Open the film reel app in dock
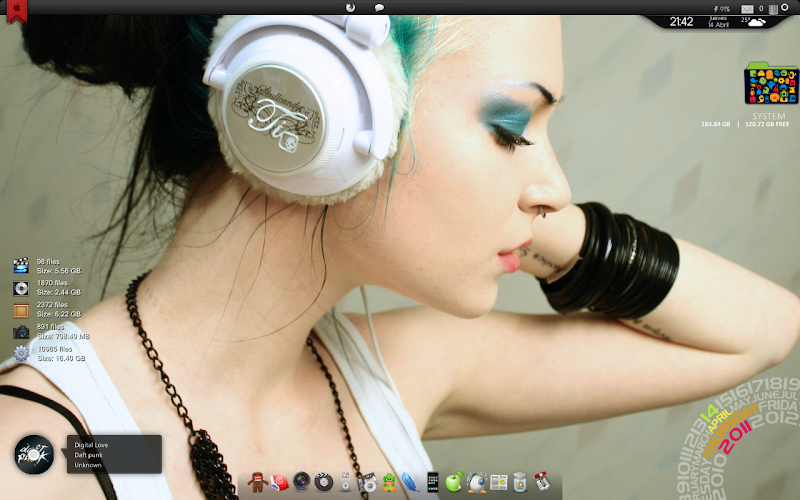The height and width of the screenshot is (500, 800). pyautogui.click(x=322, y=483)
